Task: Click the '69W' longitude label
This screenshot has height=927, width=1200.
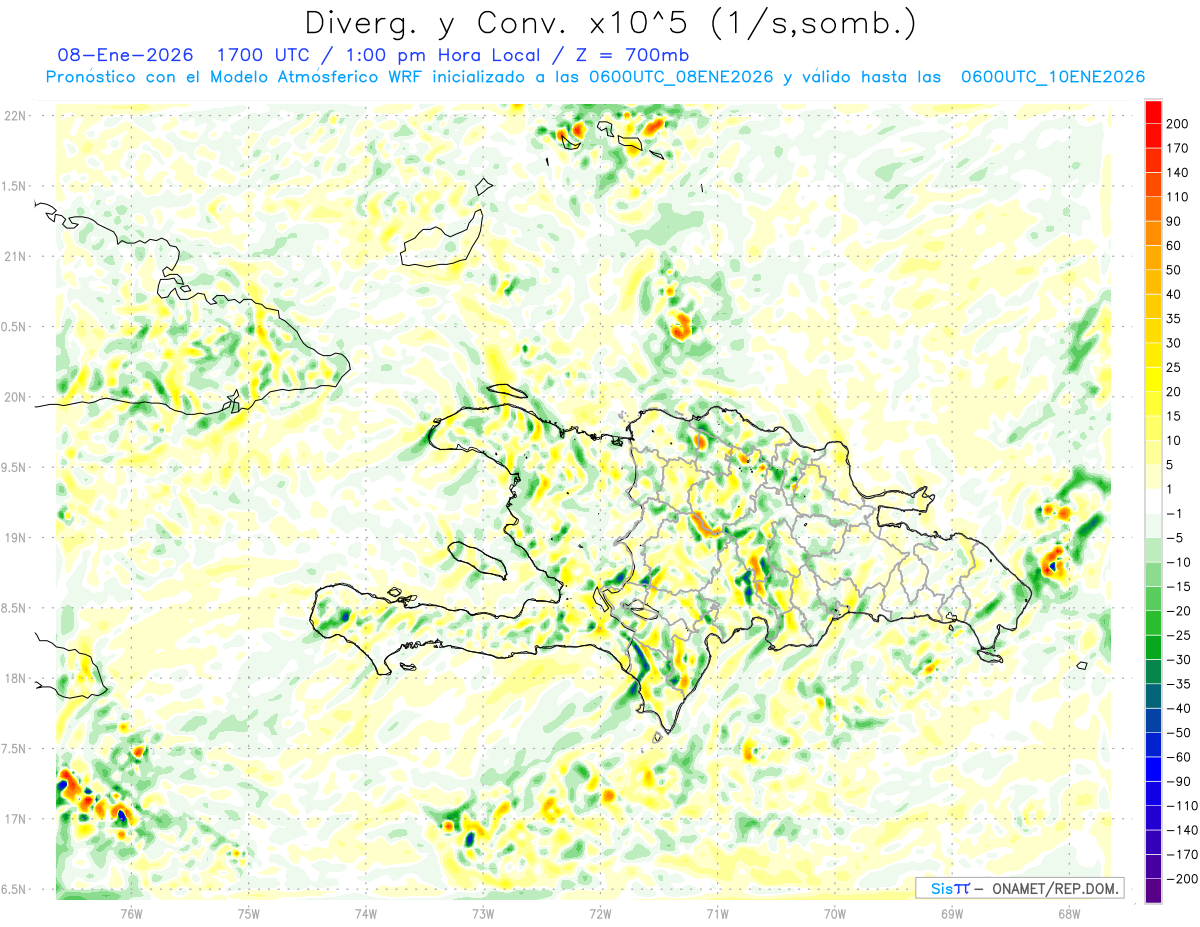Action: click(x=951, y=914)
